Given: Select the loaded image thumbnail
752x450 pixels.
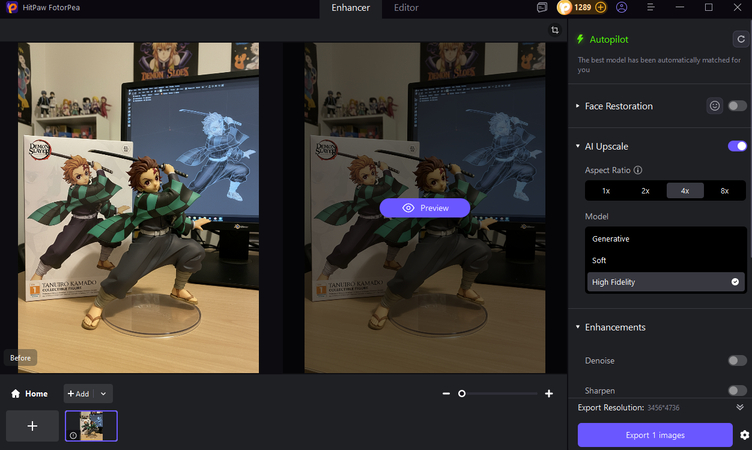Looking at the screenshot, I should click(91, 426).
